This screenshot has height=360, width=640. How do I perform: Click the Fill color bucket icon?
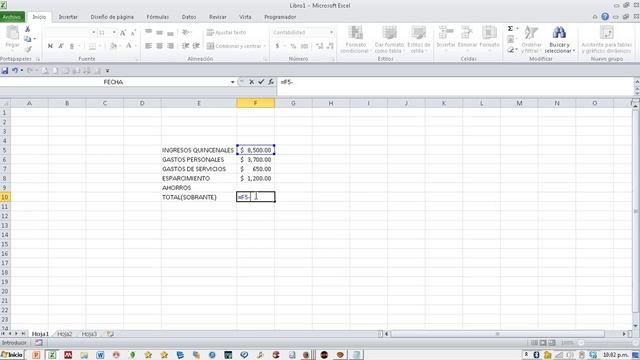click(113, 46)
